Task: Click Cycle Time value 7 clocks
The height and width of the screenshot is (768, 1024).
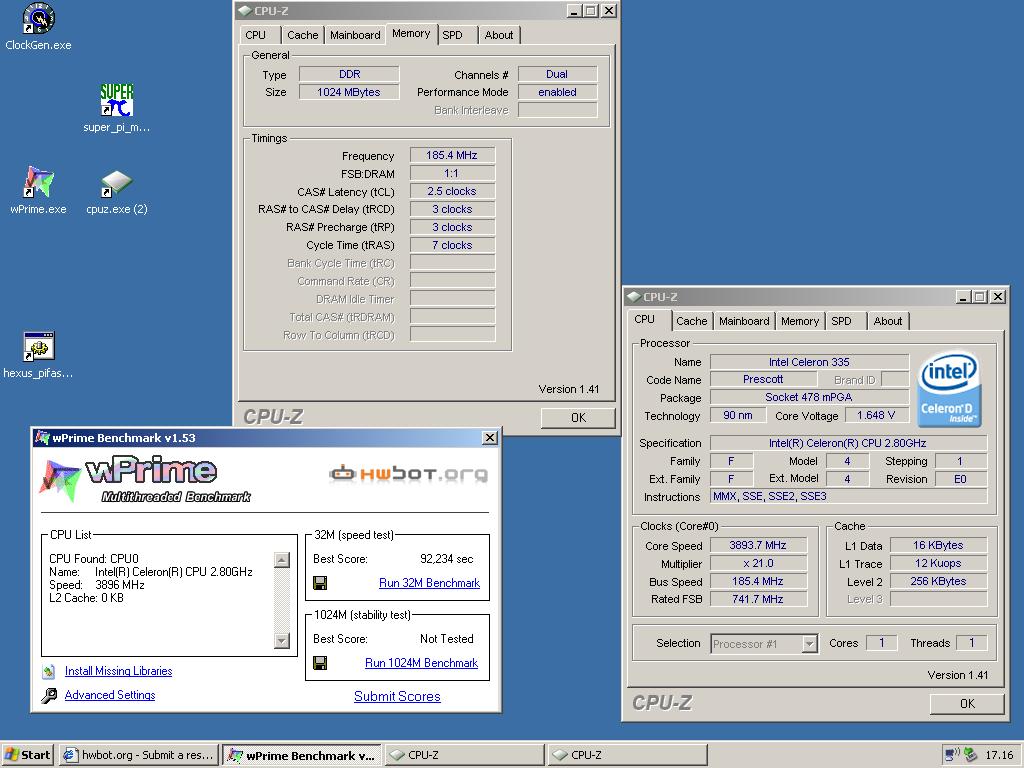Action: coord(452,246)
